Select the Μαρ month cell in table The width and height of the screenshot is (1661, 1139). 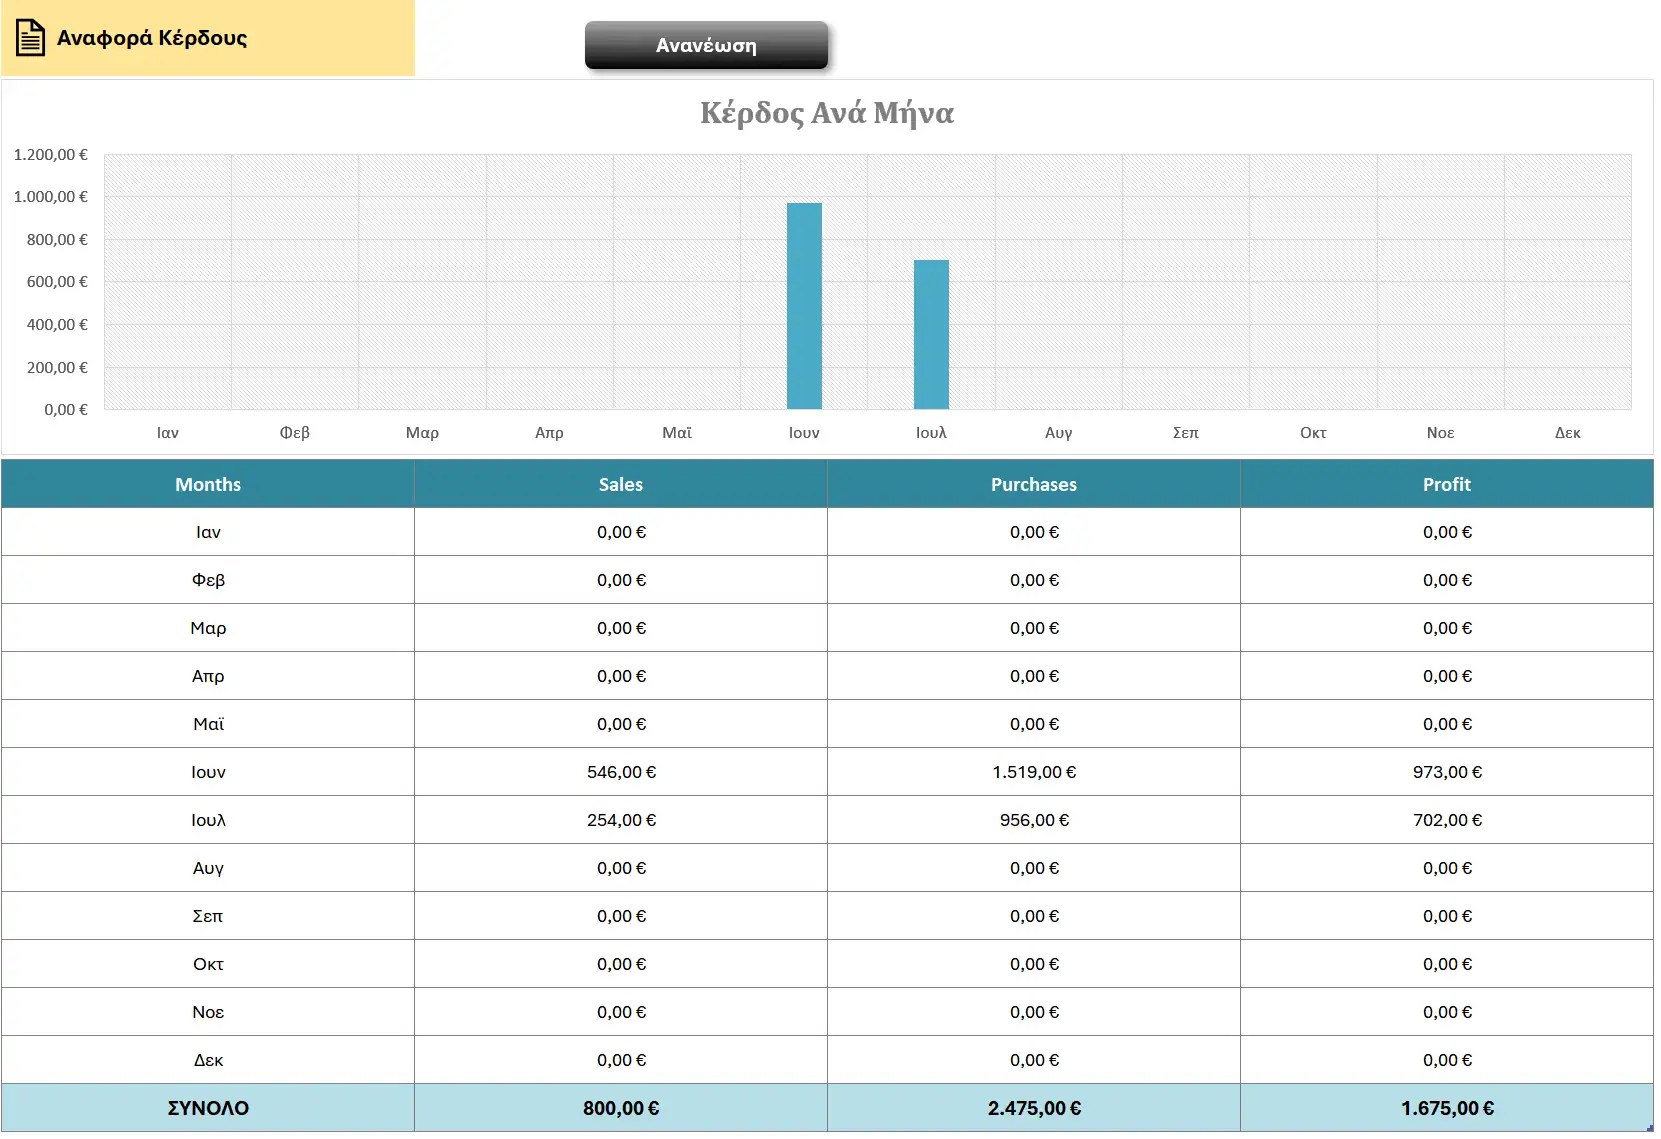point(208,628)
